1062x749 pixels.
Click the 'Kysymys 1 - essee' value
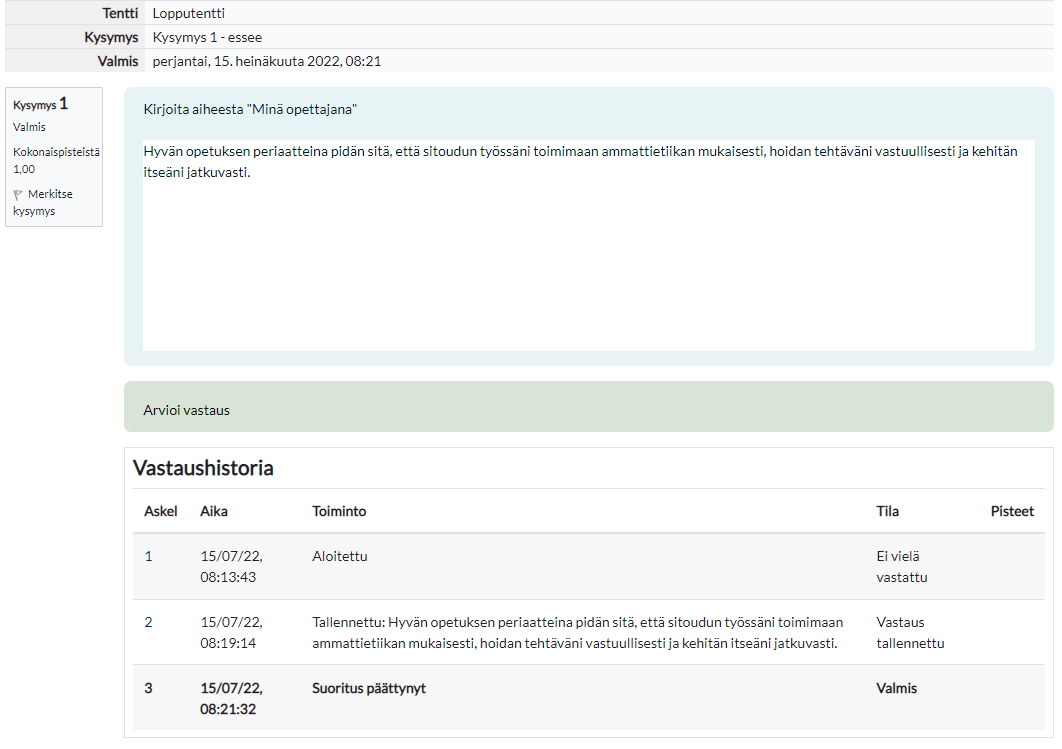click(207, 37)
